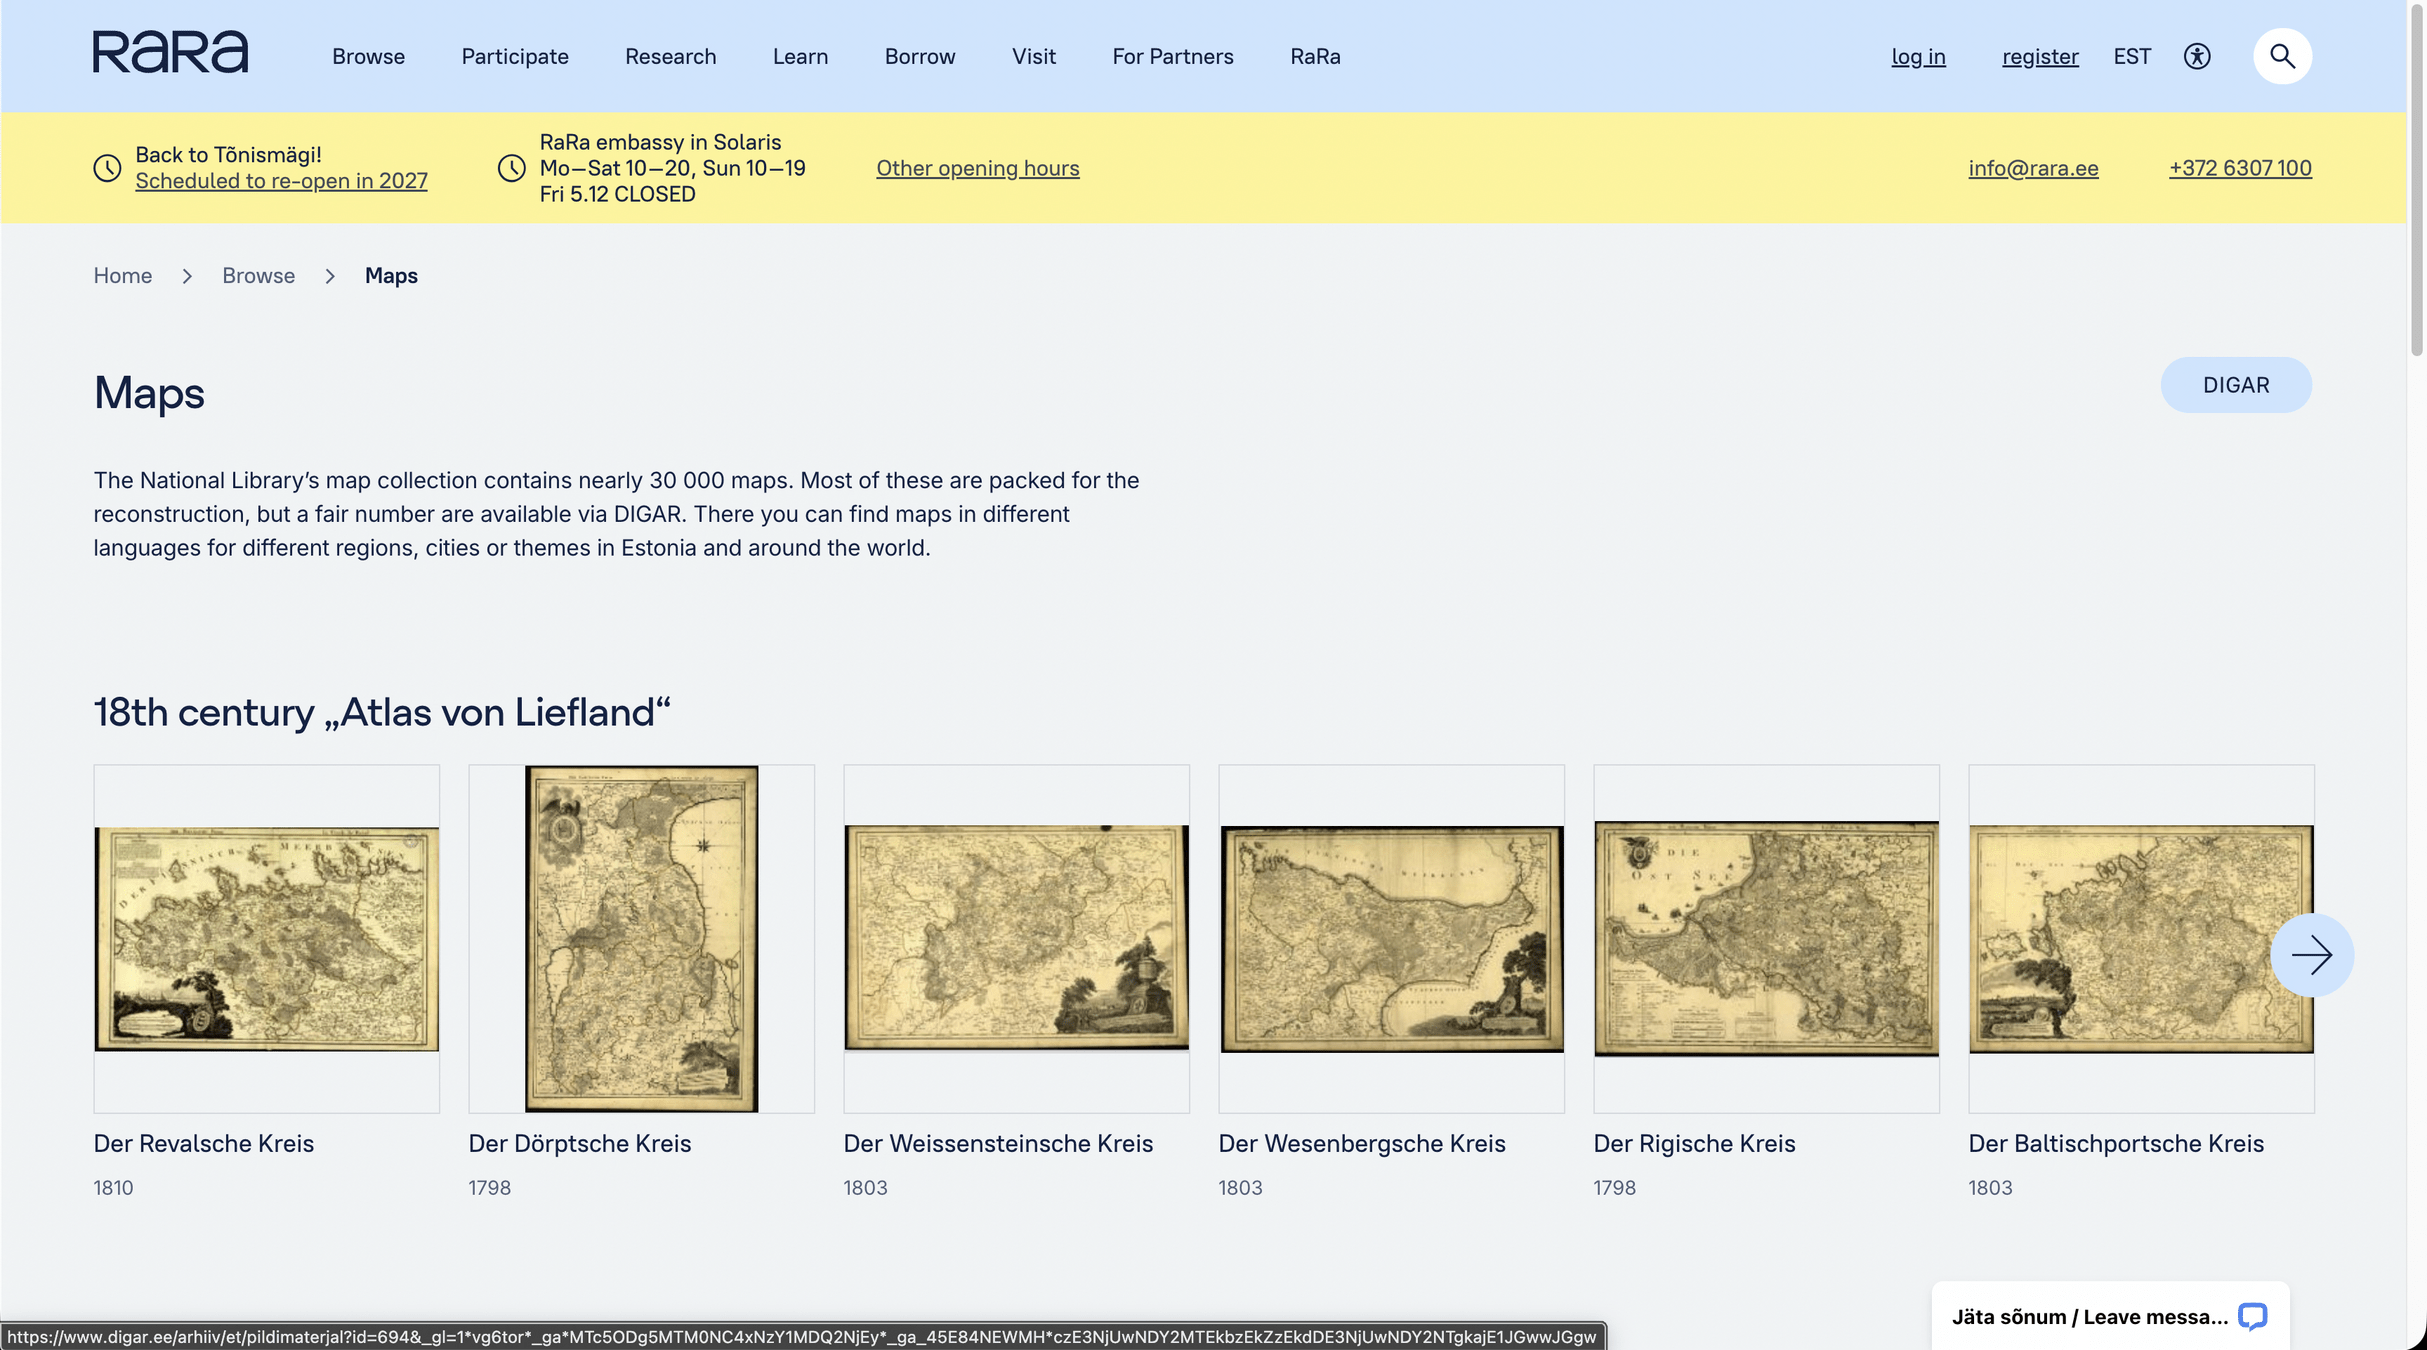This screenshot has height=1350, width=2427.
Task: Follow the Other opening hours link
Action: pos(977,168)
